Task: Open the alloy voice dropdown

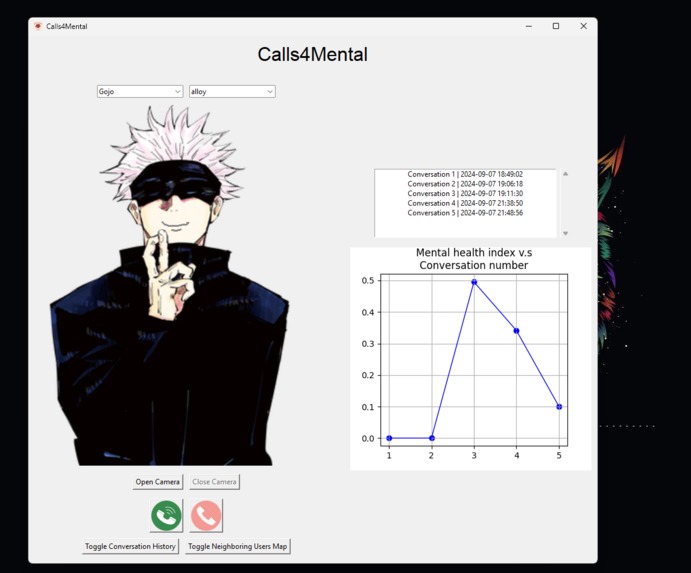Action: pos(232,91)
